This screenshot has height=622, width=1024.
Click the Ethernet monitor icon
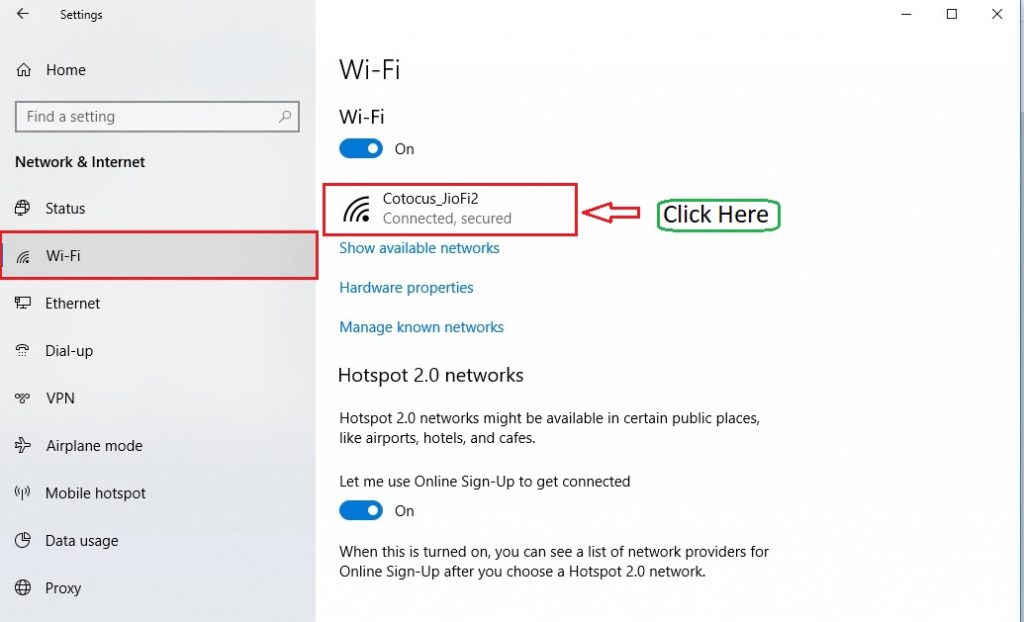[x=23, y=303]
